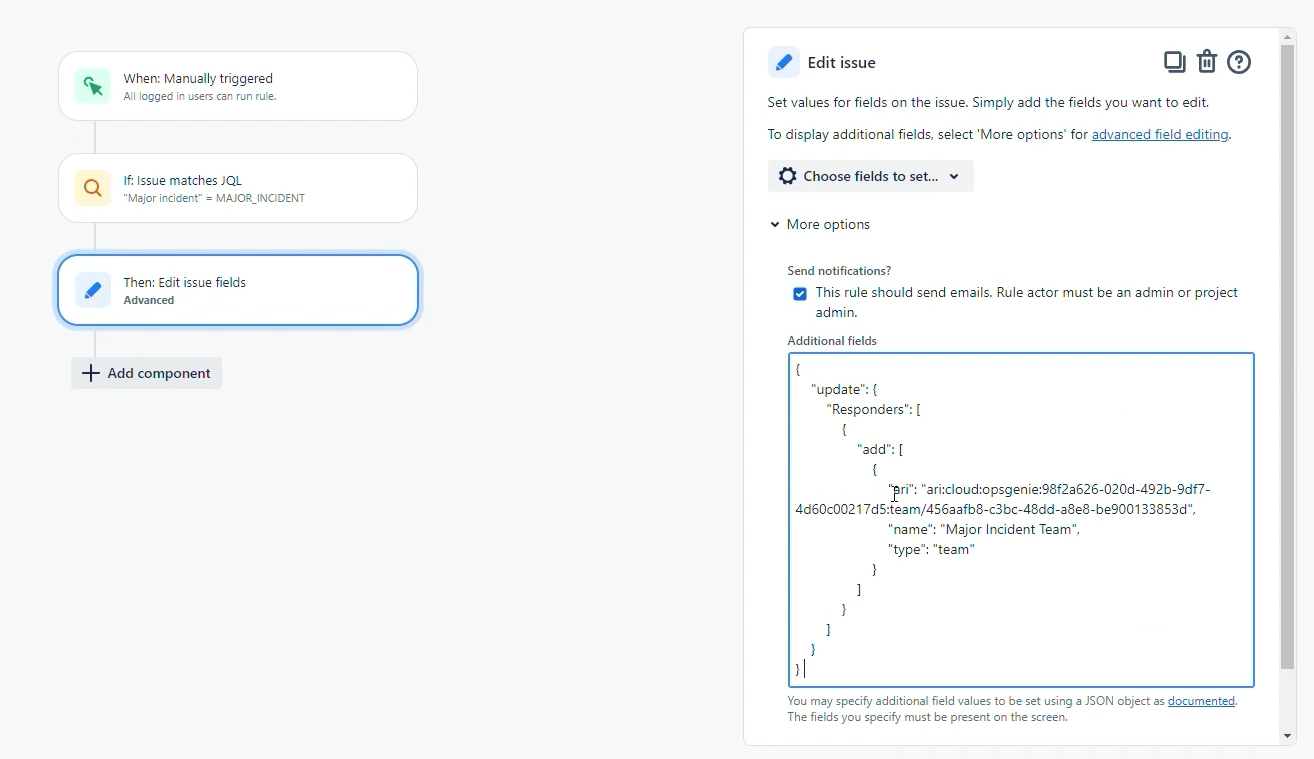Select the manual trigger hand icon

(92, 86)
